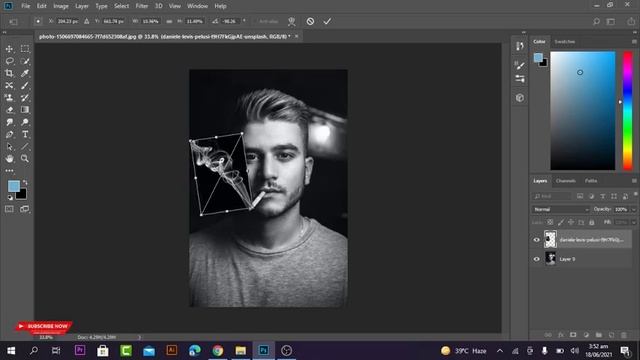
Task: Toggle maintain aspect ratio link
Action: 169,21
